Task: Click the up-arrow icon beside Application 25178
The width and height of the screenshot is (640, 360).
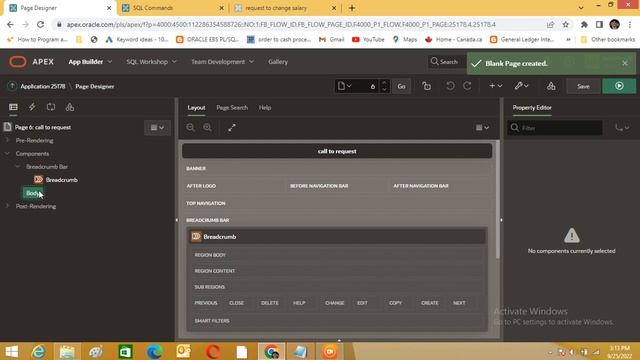Action: click(x=12, y=86)
